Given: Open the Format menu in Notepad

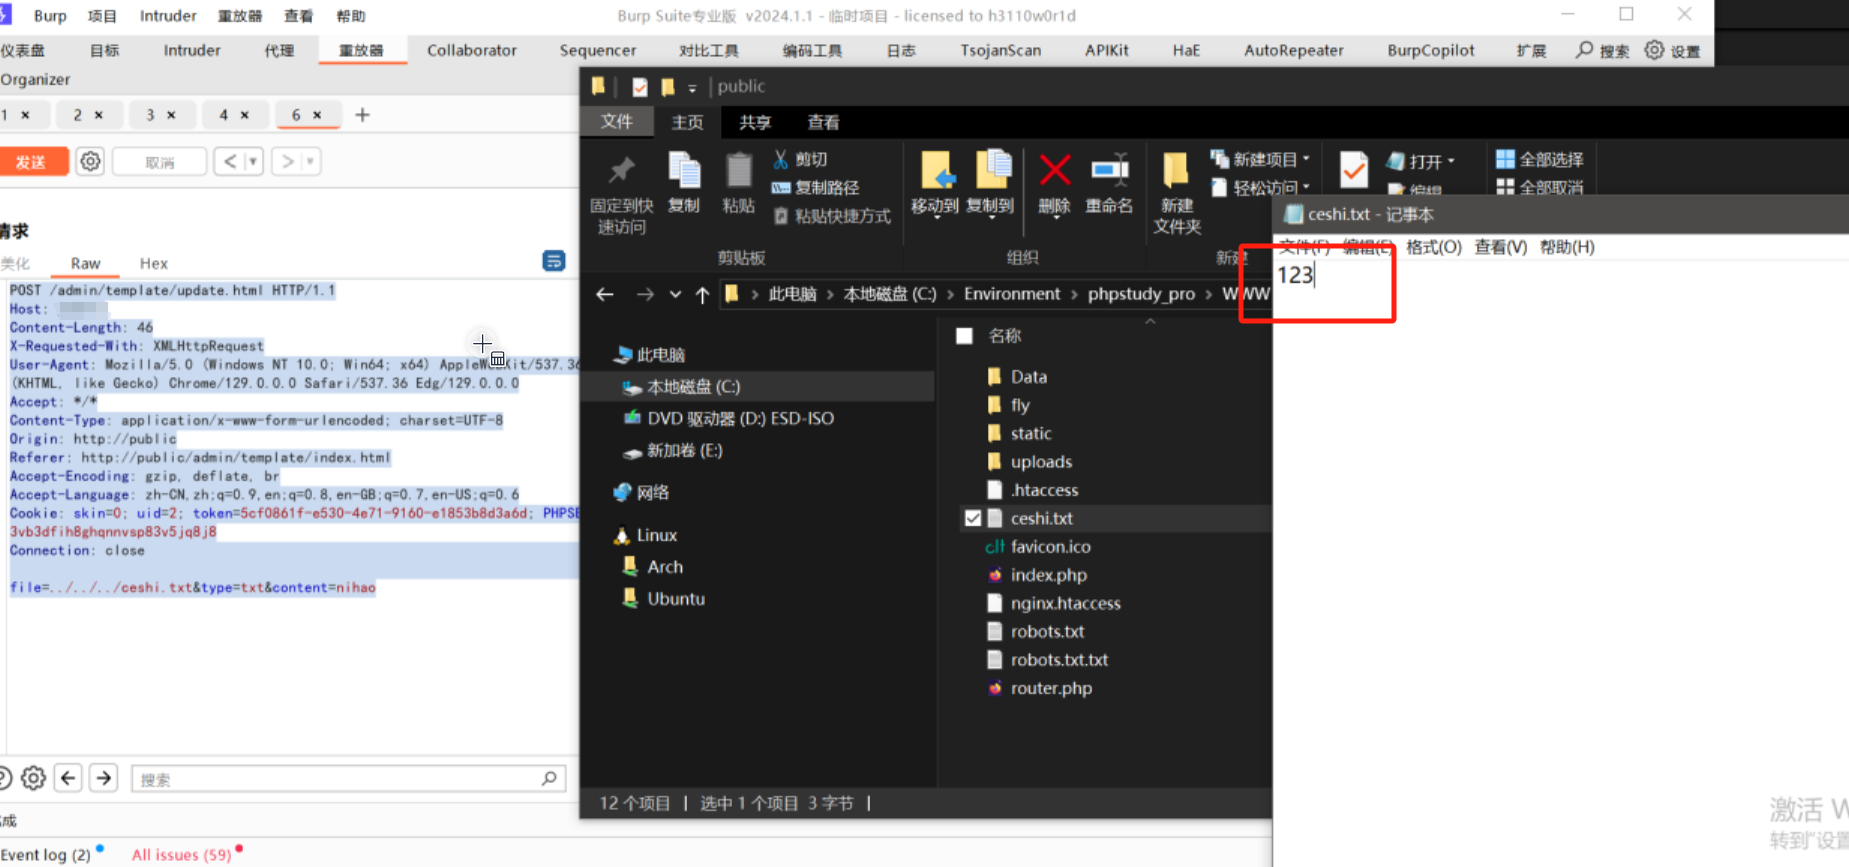Looking at the screenshot, I should tap(1433, 247).
